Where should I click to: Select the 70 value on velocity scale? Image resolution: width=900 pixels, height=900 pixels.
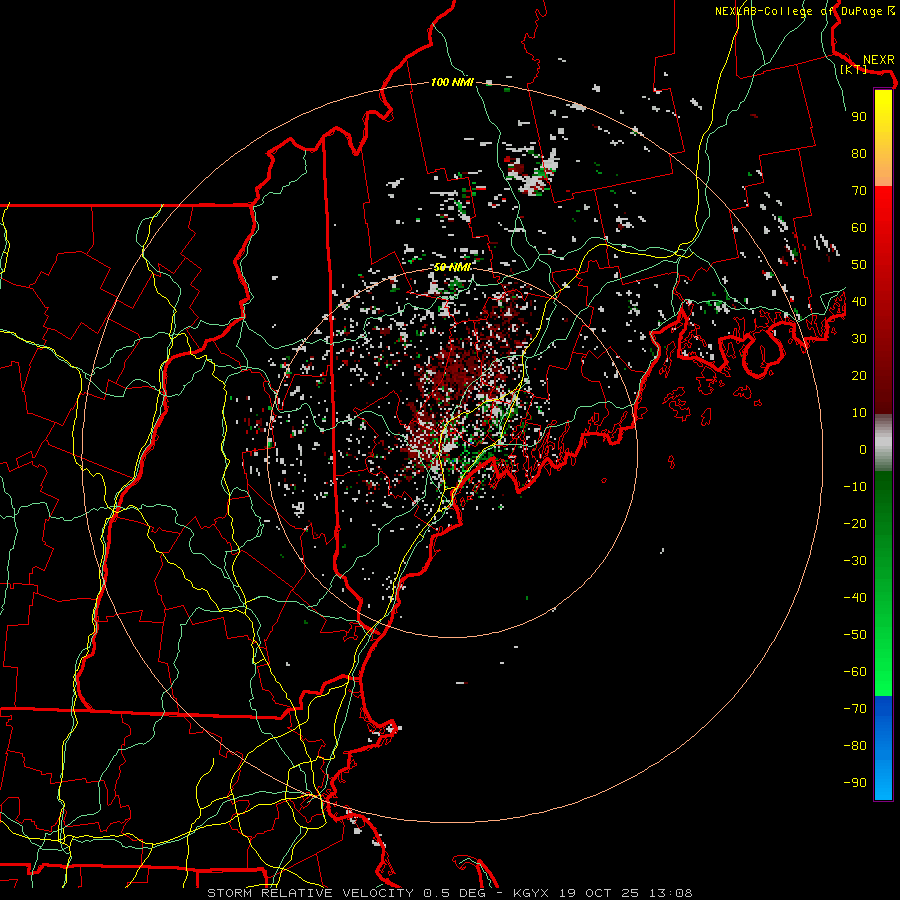click(x=859, y=191)
